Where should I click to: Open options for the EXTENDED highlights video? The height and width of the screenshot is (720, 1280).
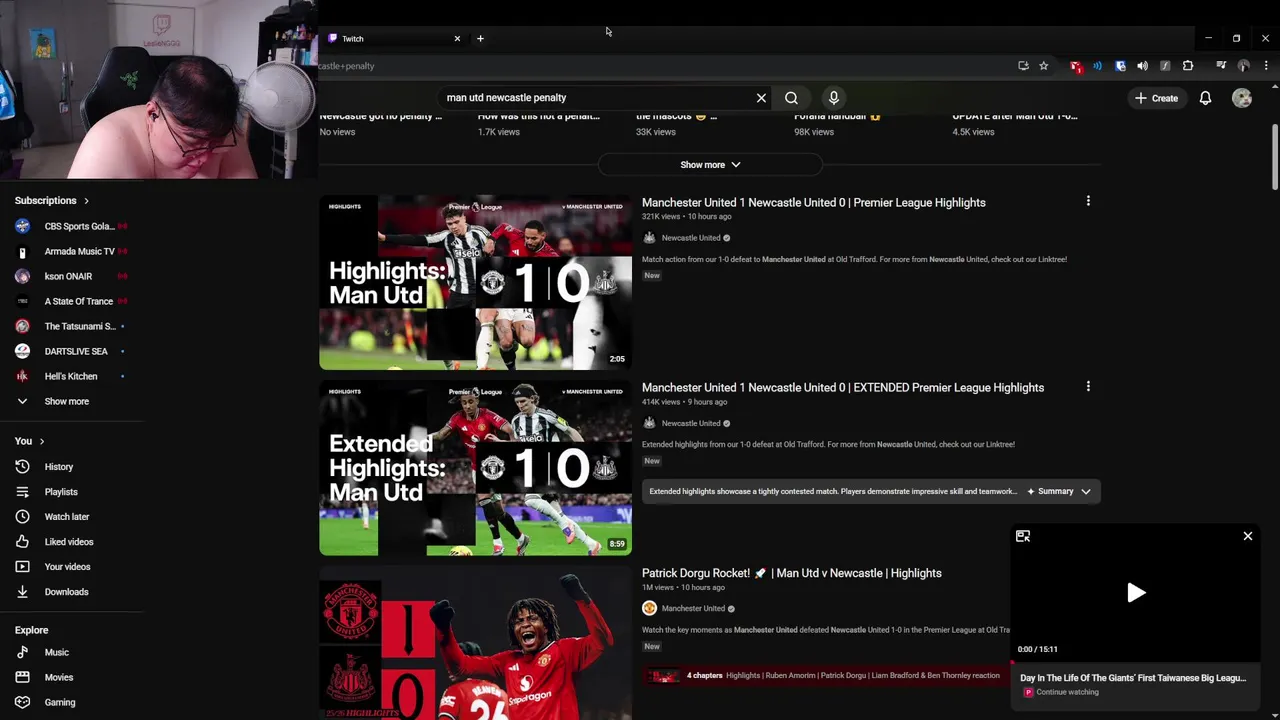[1088, 387]
